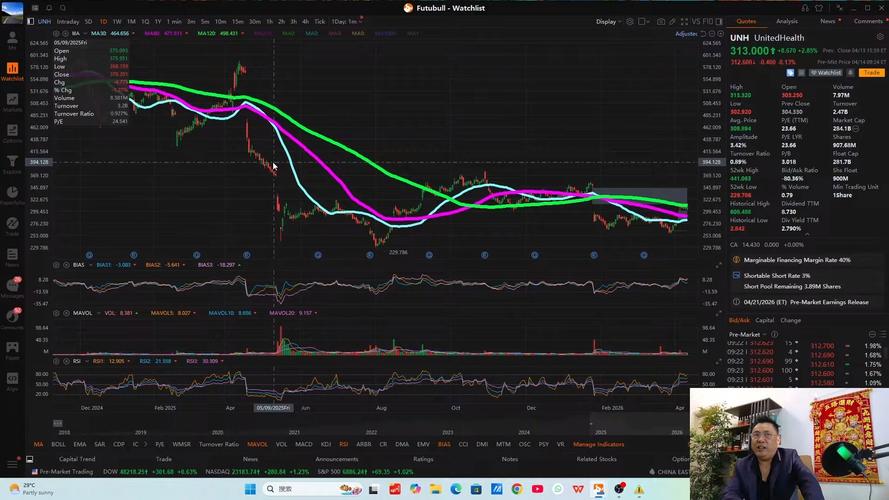This screenshot has width=889, height=500.
Task: Open the Markets icon in left sidebar
Action: 12,103
